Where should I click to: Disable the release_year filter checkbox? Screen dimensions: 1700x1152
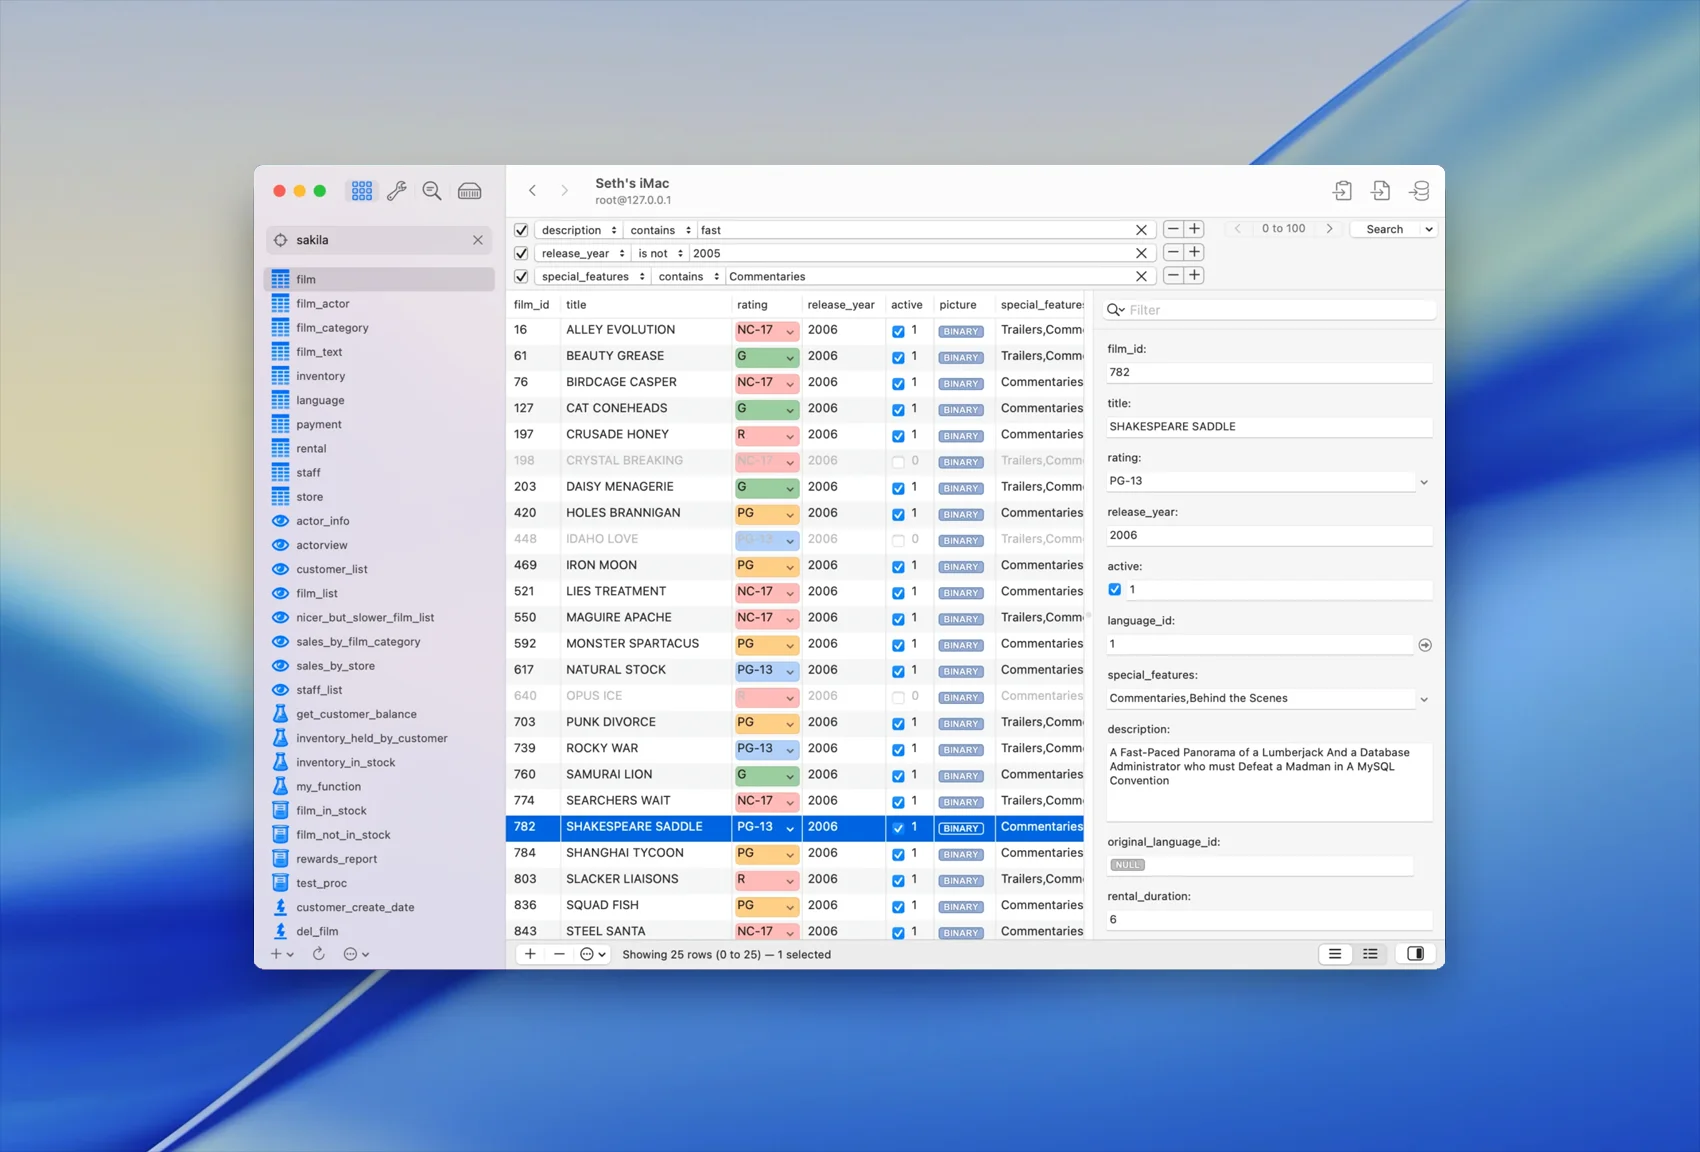click(x=521, y=253)
